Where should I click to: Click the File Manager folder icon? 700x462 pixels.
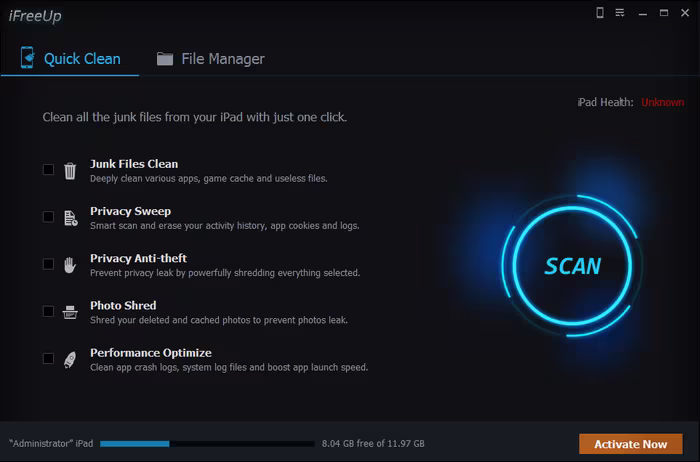click(165, 58)
